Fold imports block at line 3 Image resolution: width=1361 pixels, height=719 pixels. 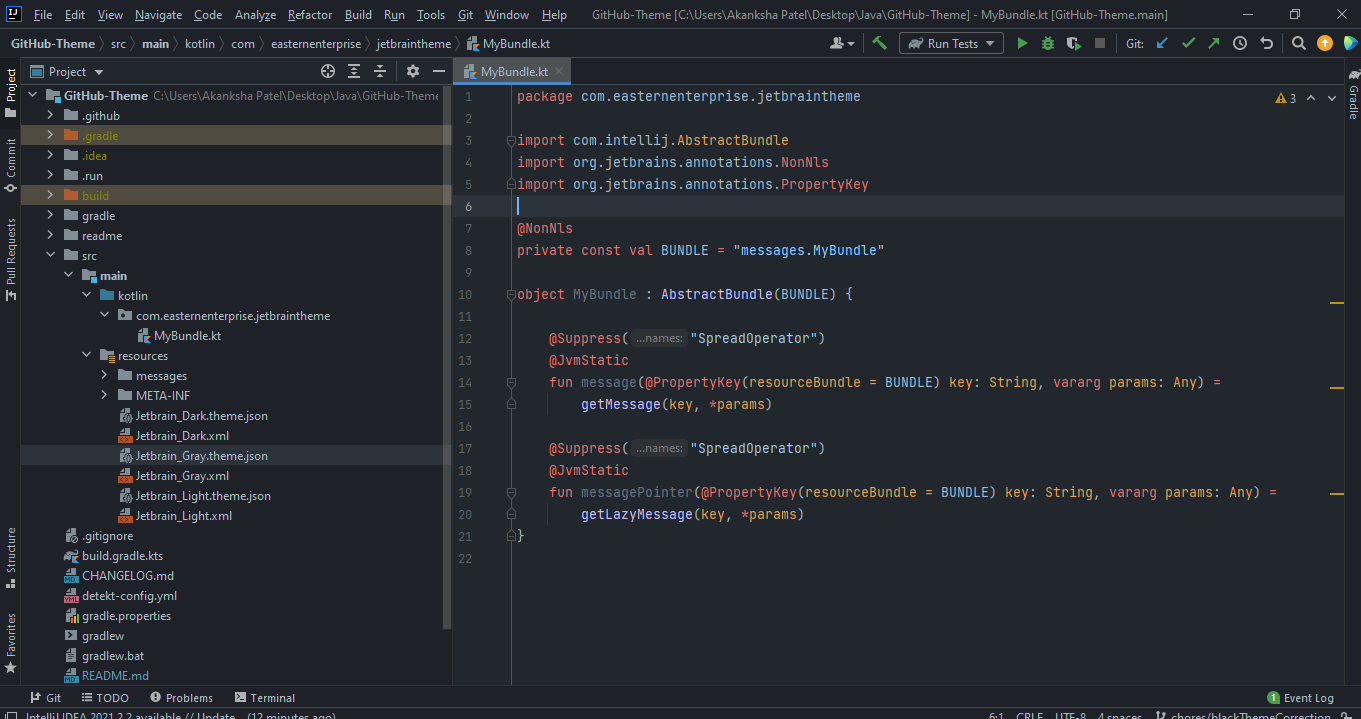click(x=511, y=140)
